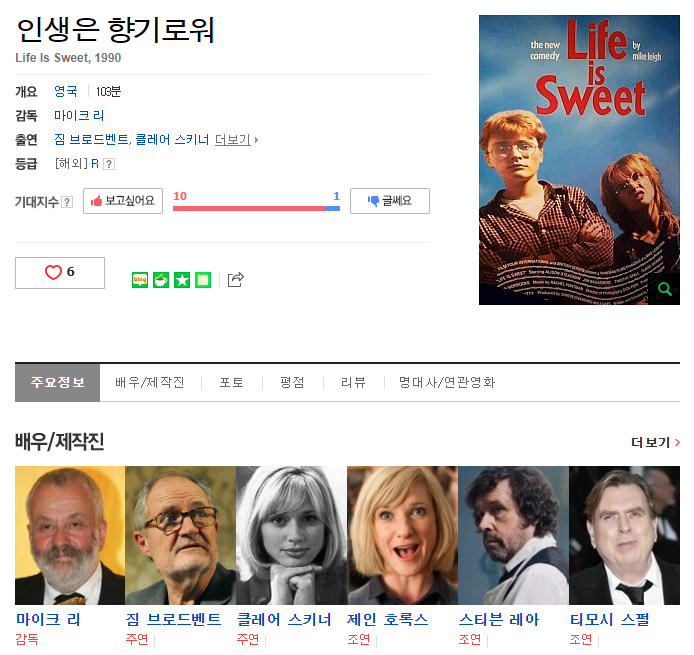Open rating help icon next to R
This screenshot has width=694, height=655.
109,164
